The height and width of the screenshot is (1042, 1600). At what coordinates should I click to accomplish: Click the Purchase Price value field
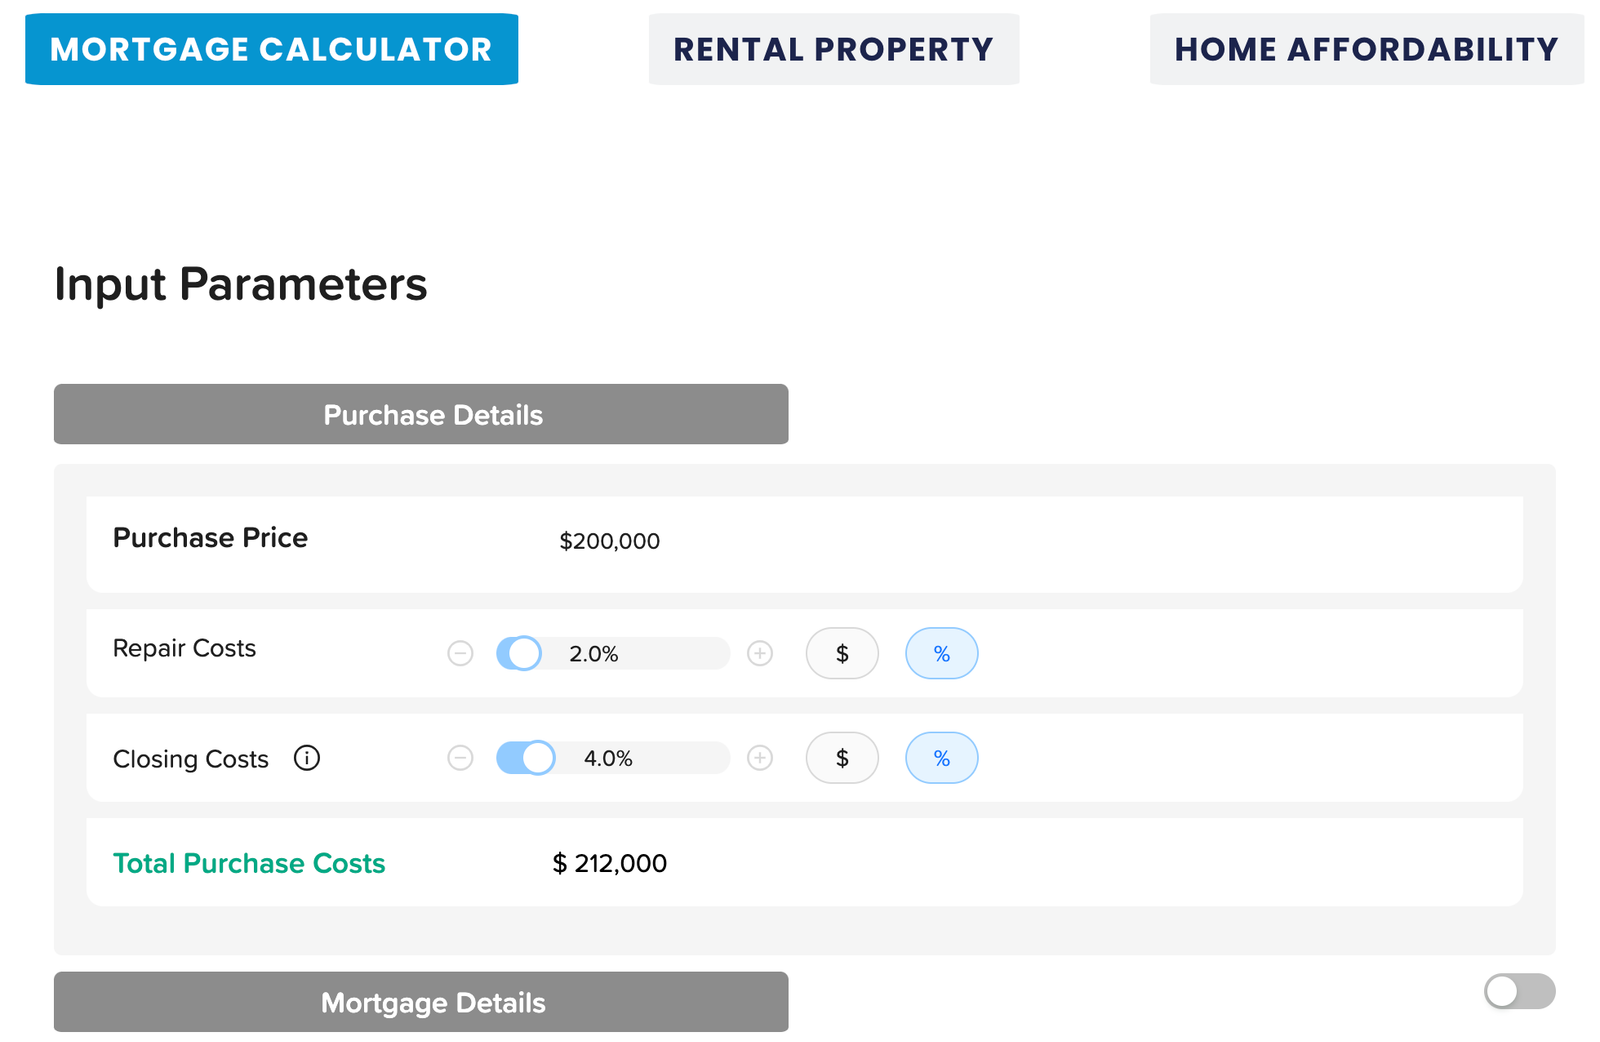tap(609, 541)
